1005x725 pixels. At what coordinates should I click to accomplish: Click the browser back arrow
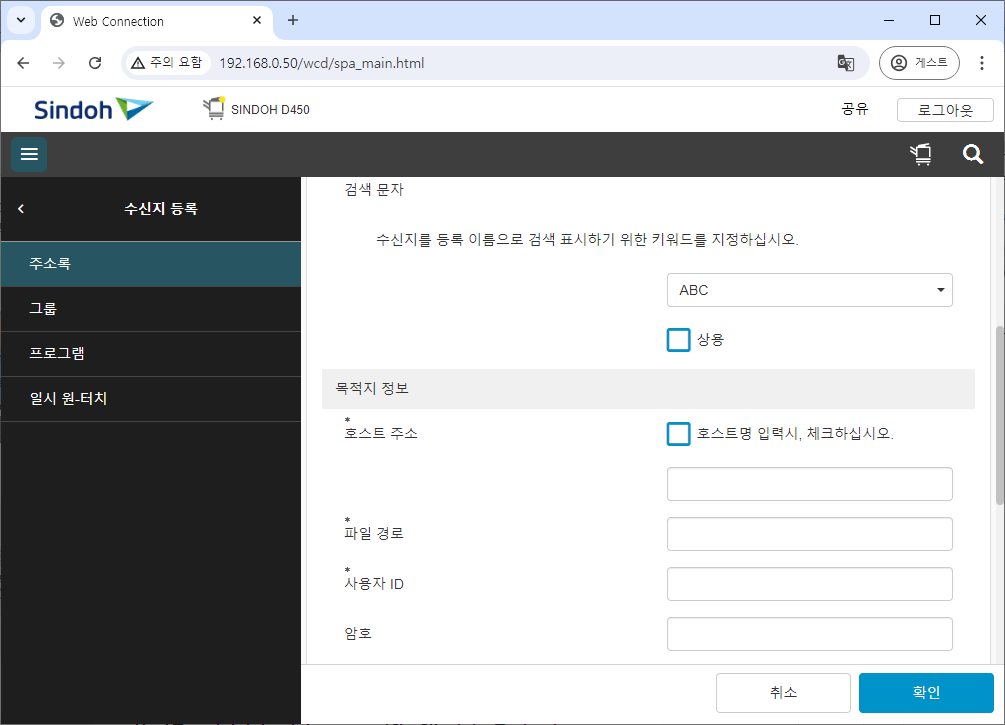pos(23,63)
